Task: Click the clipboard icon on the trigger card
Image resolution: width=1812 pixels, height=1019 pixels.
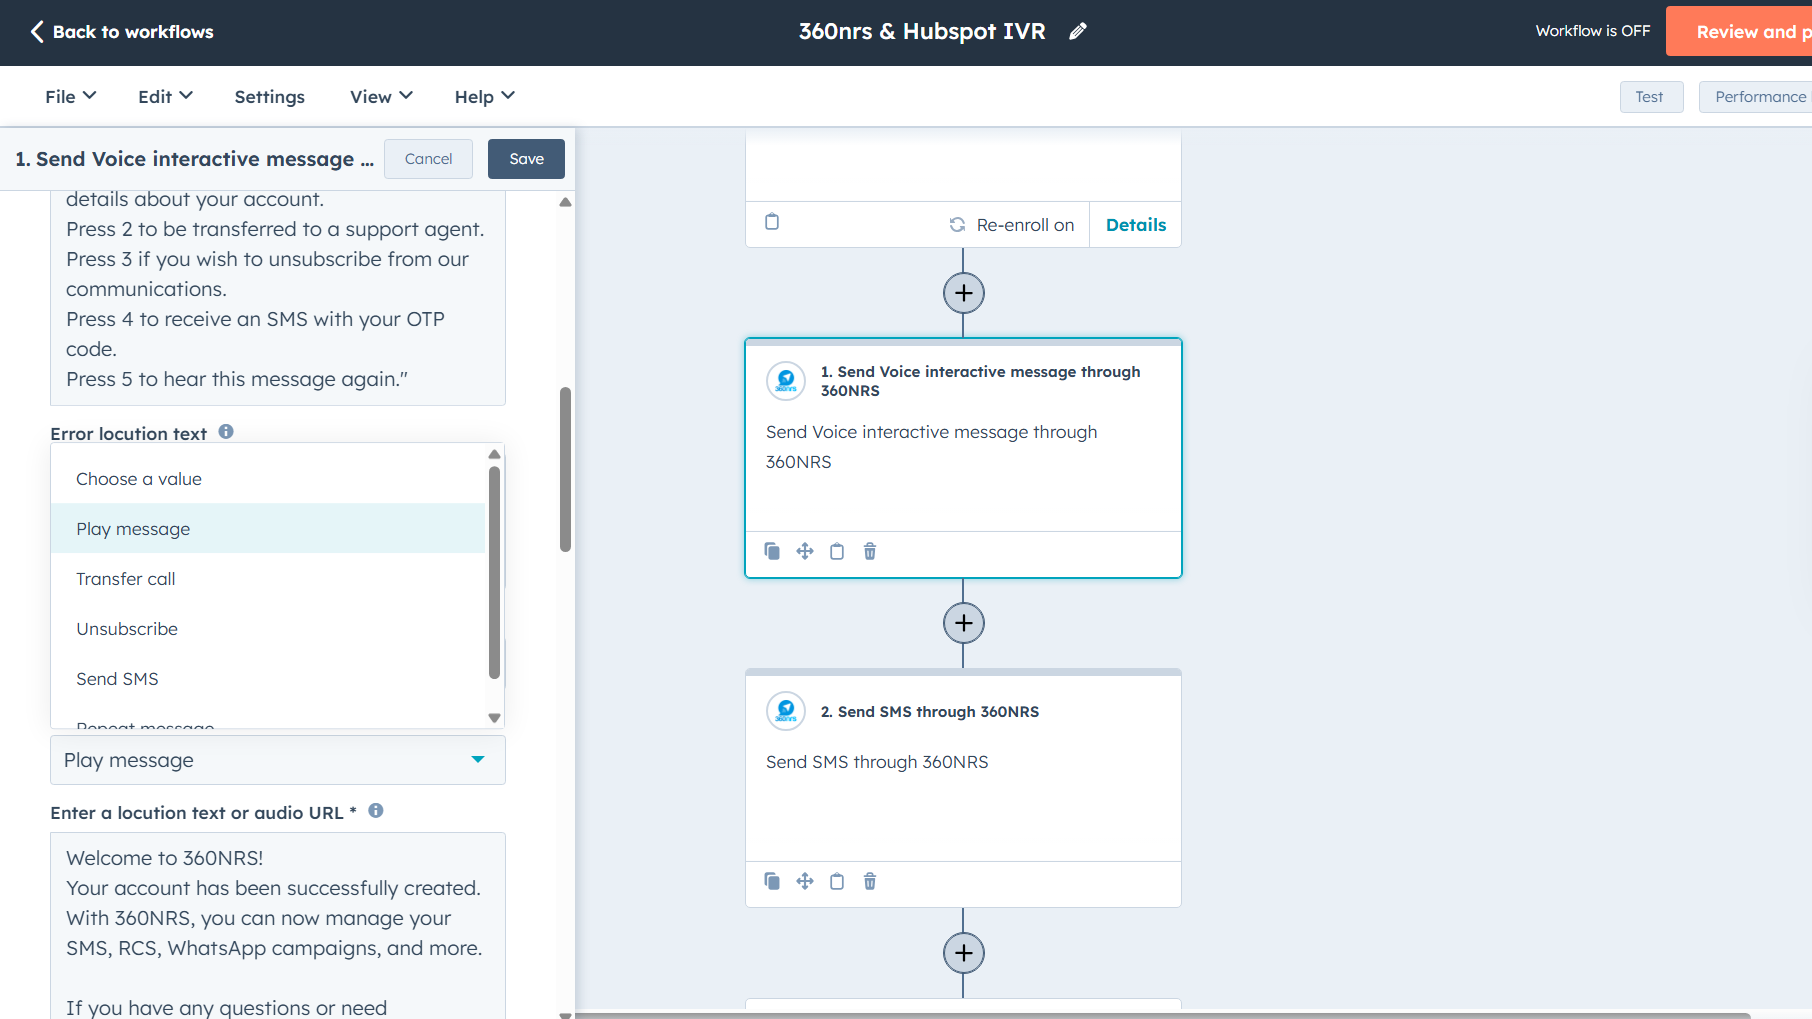Action: (772, 222)
